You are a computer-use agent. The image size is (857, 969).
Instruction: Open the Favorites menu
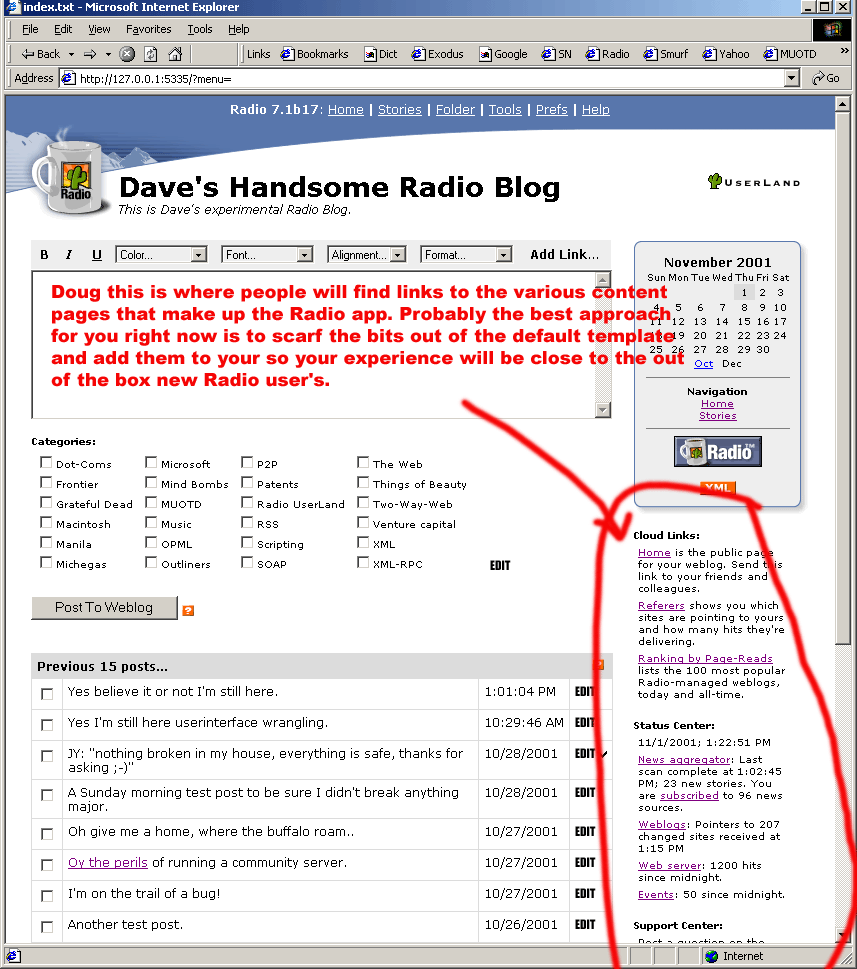[148, 29]
